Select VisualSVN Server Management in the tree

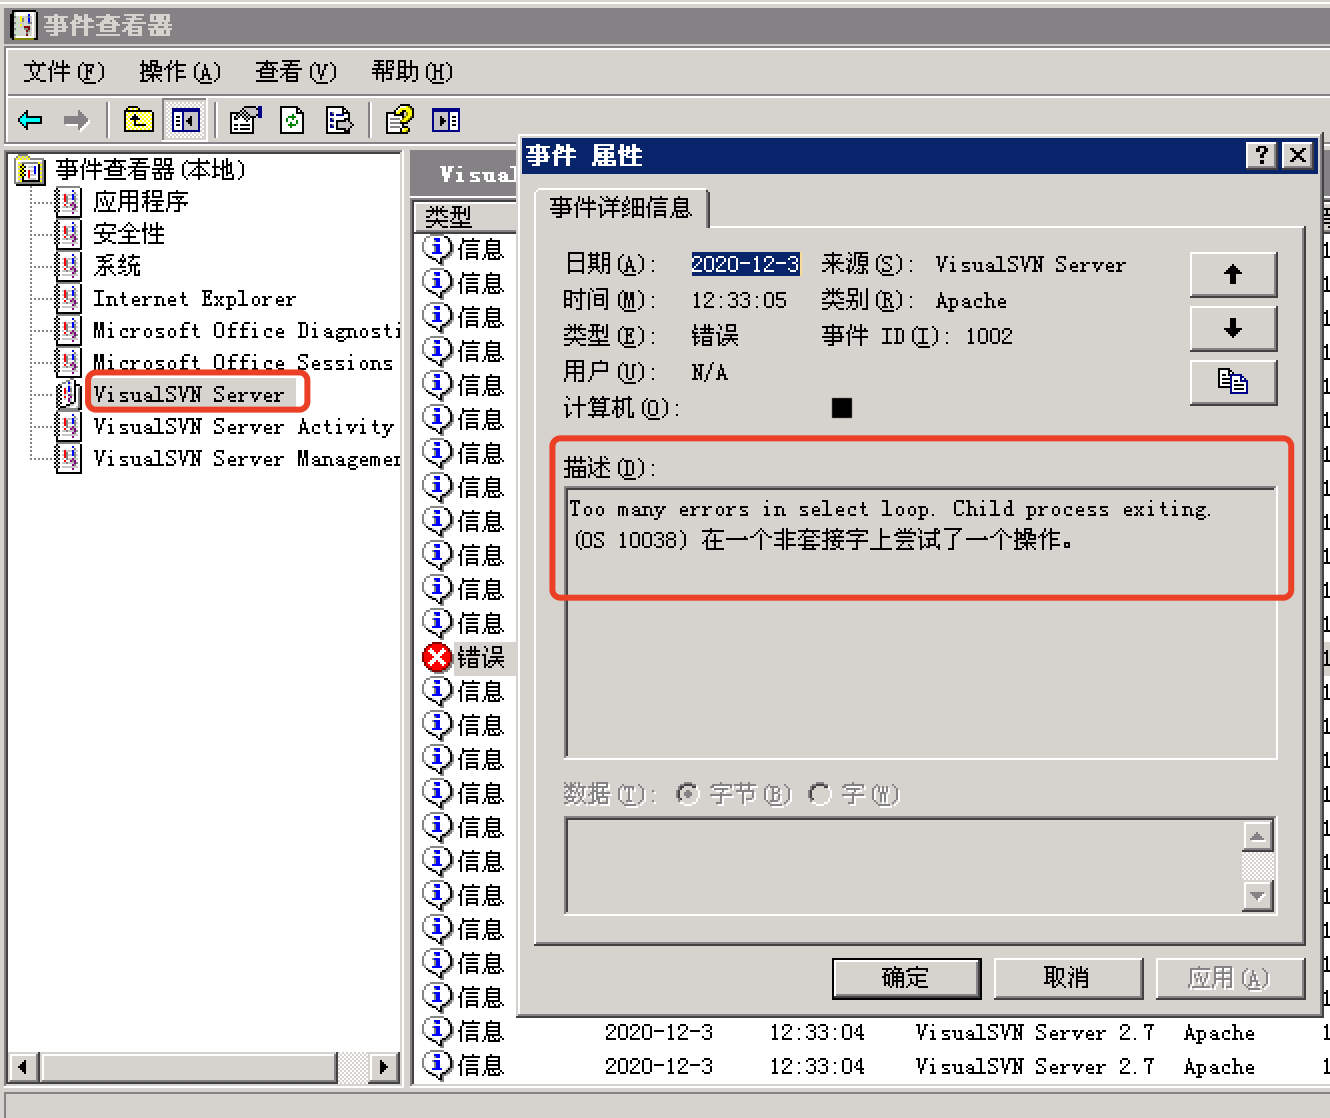pos(246,459)
